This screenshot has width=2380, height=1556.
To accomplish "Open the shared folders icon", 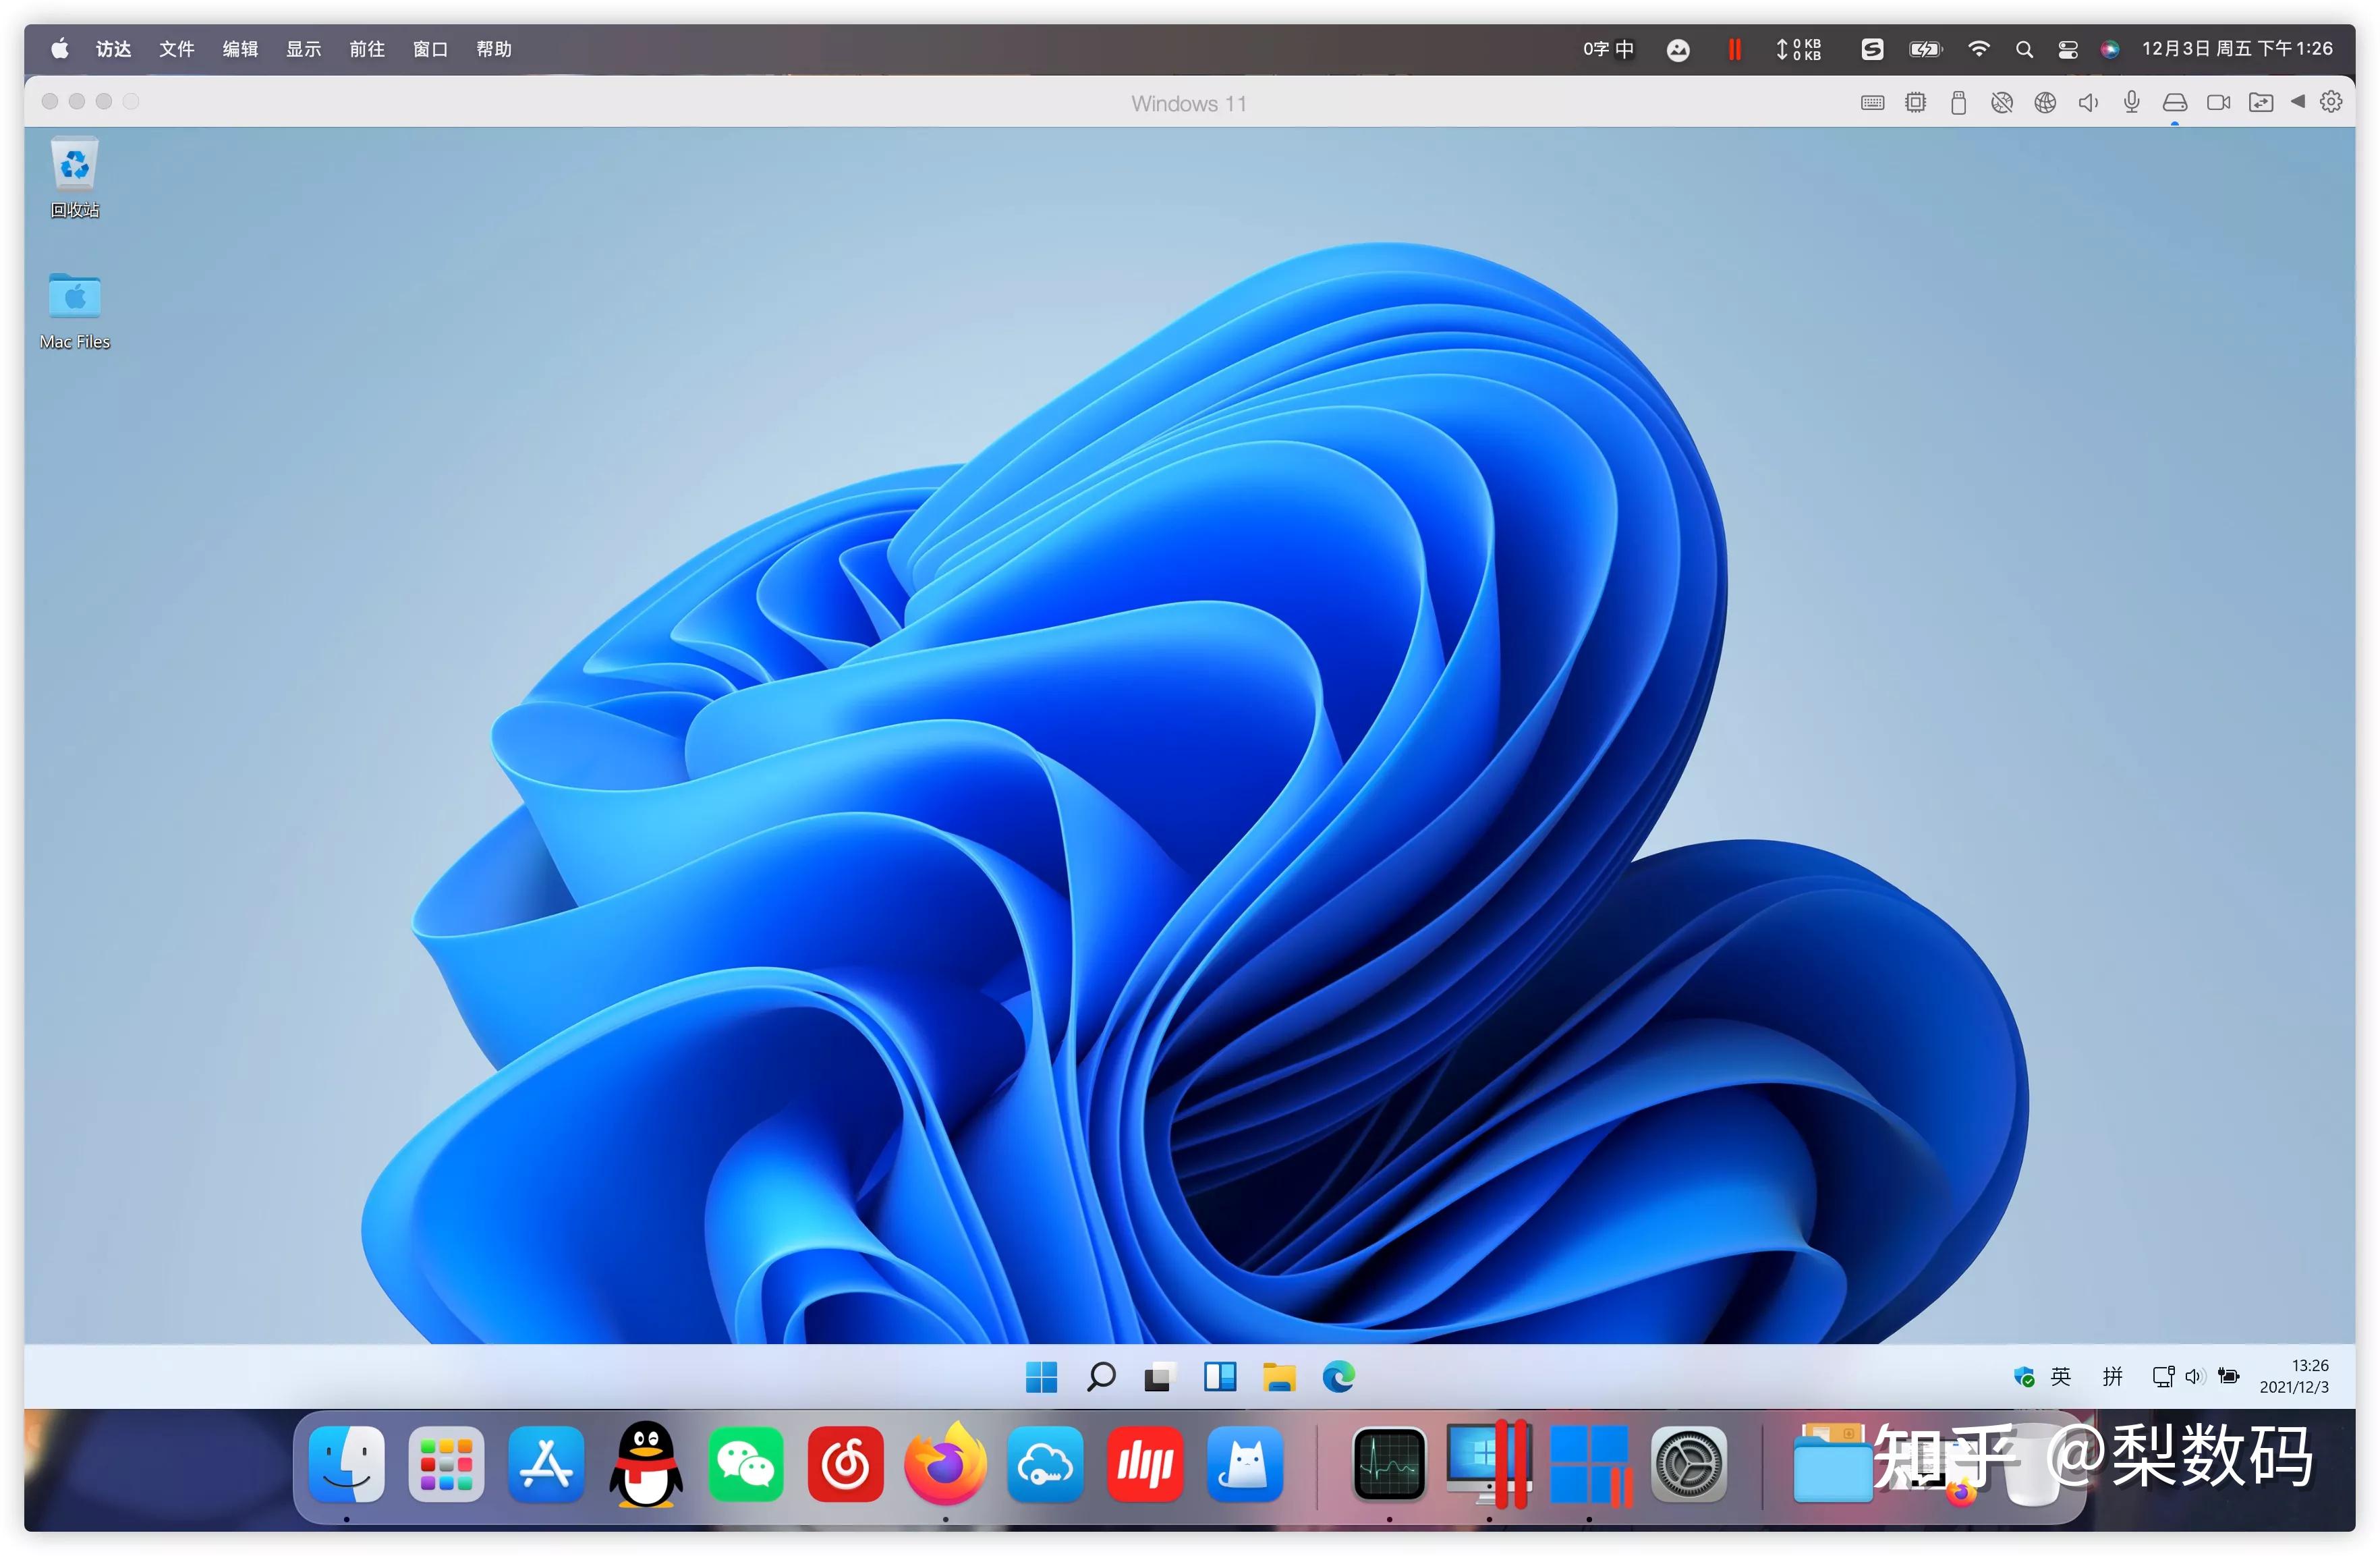I will pyautogui.click(x=2260, y=103).
